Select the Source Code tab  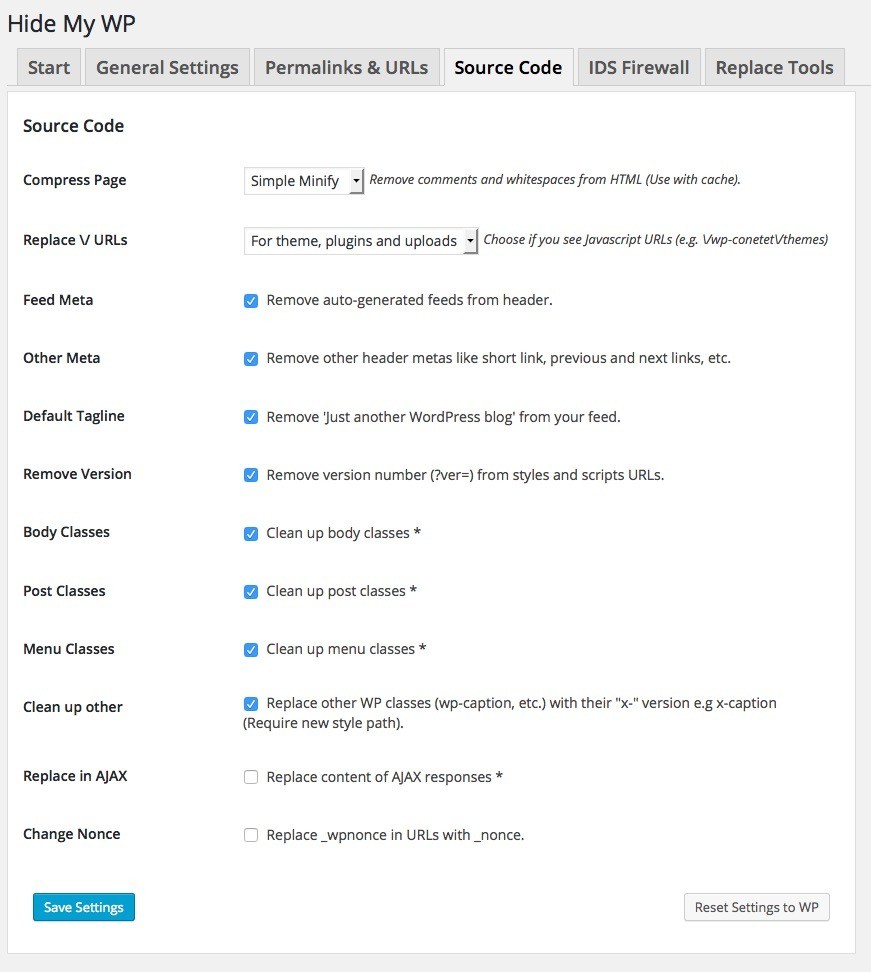508,68
